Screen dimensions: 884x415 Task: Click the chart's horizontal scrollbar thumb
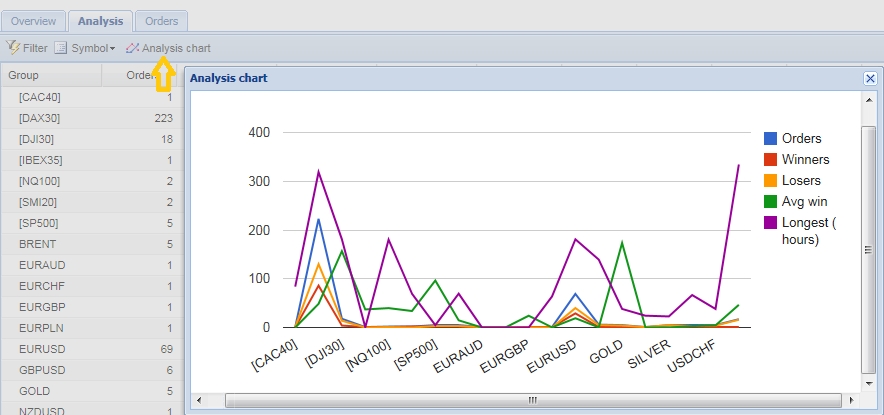point(533,400)
